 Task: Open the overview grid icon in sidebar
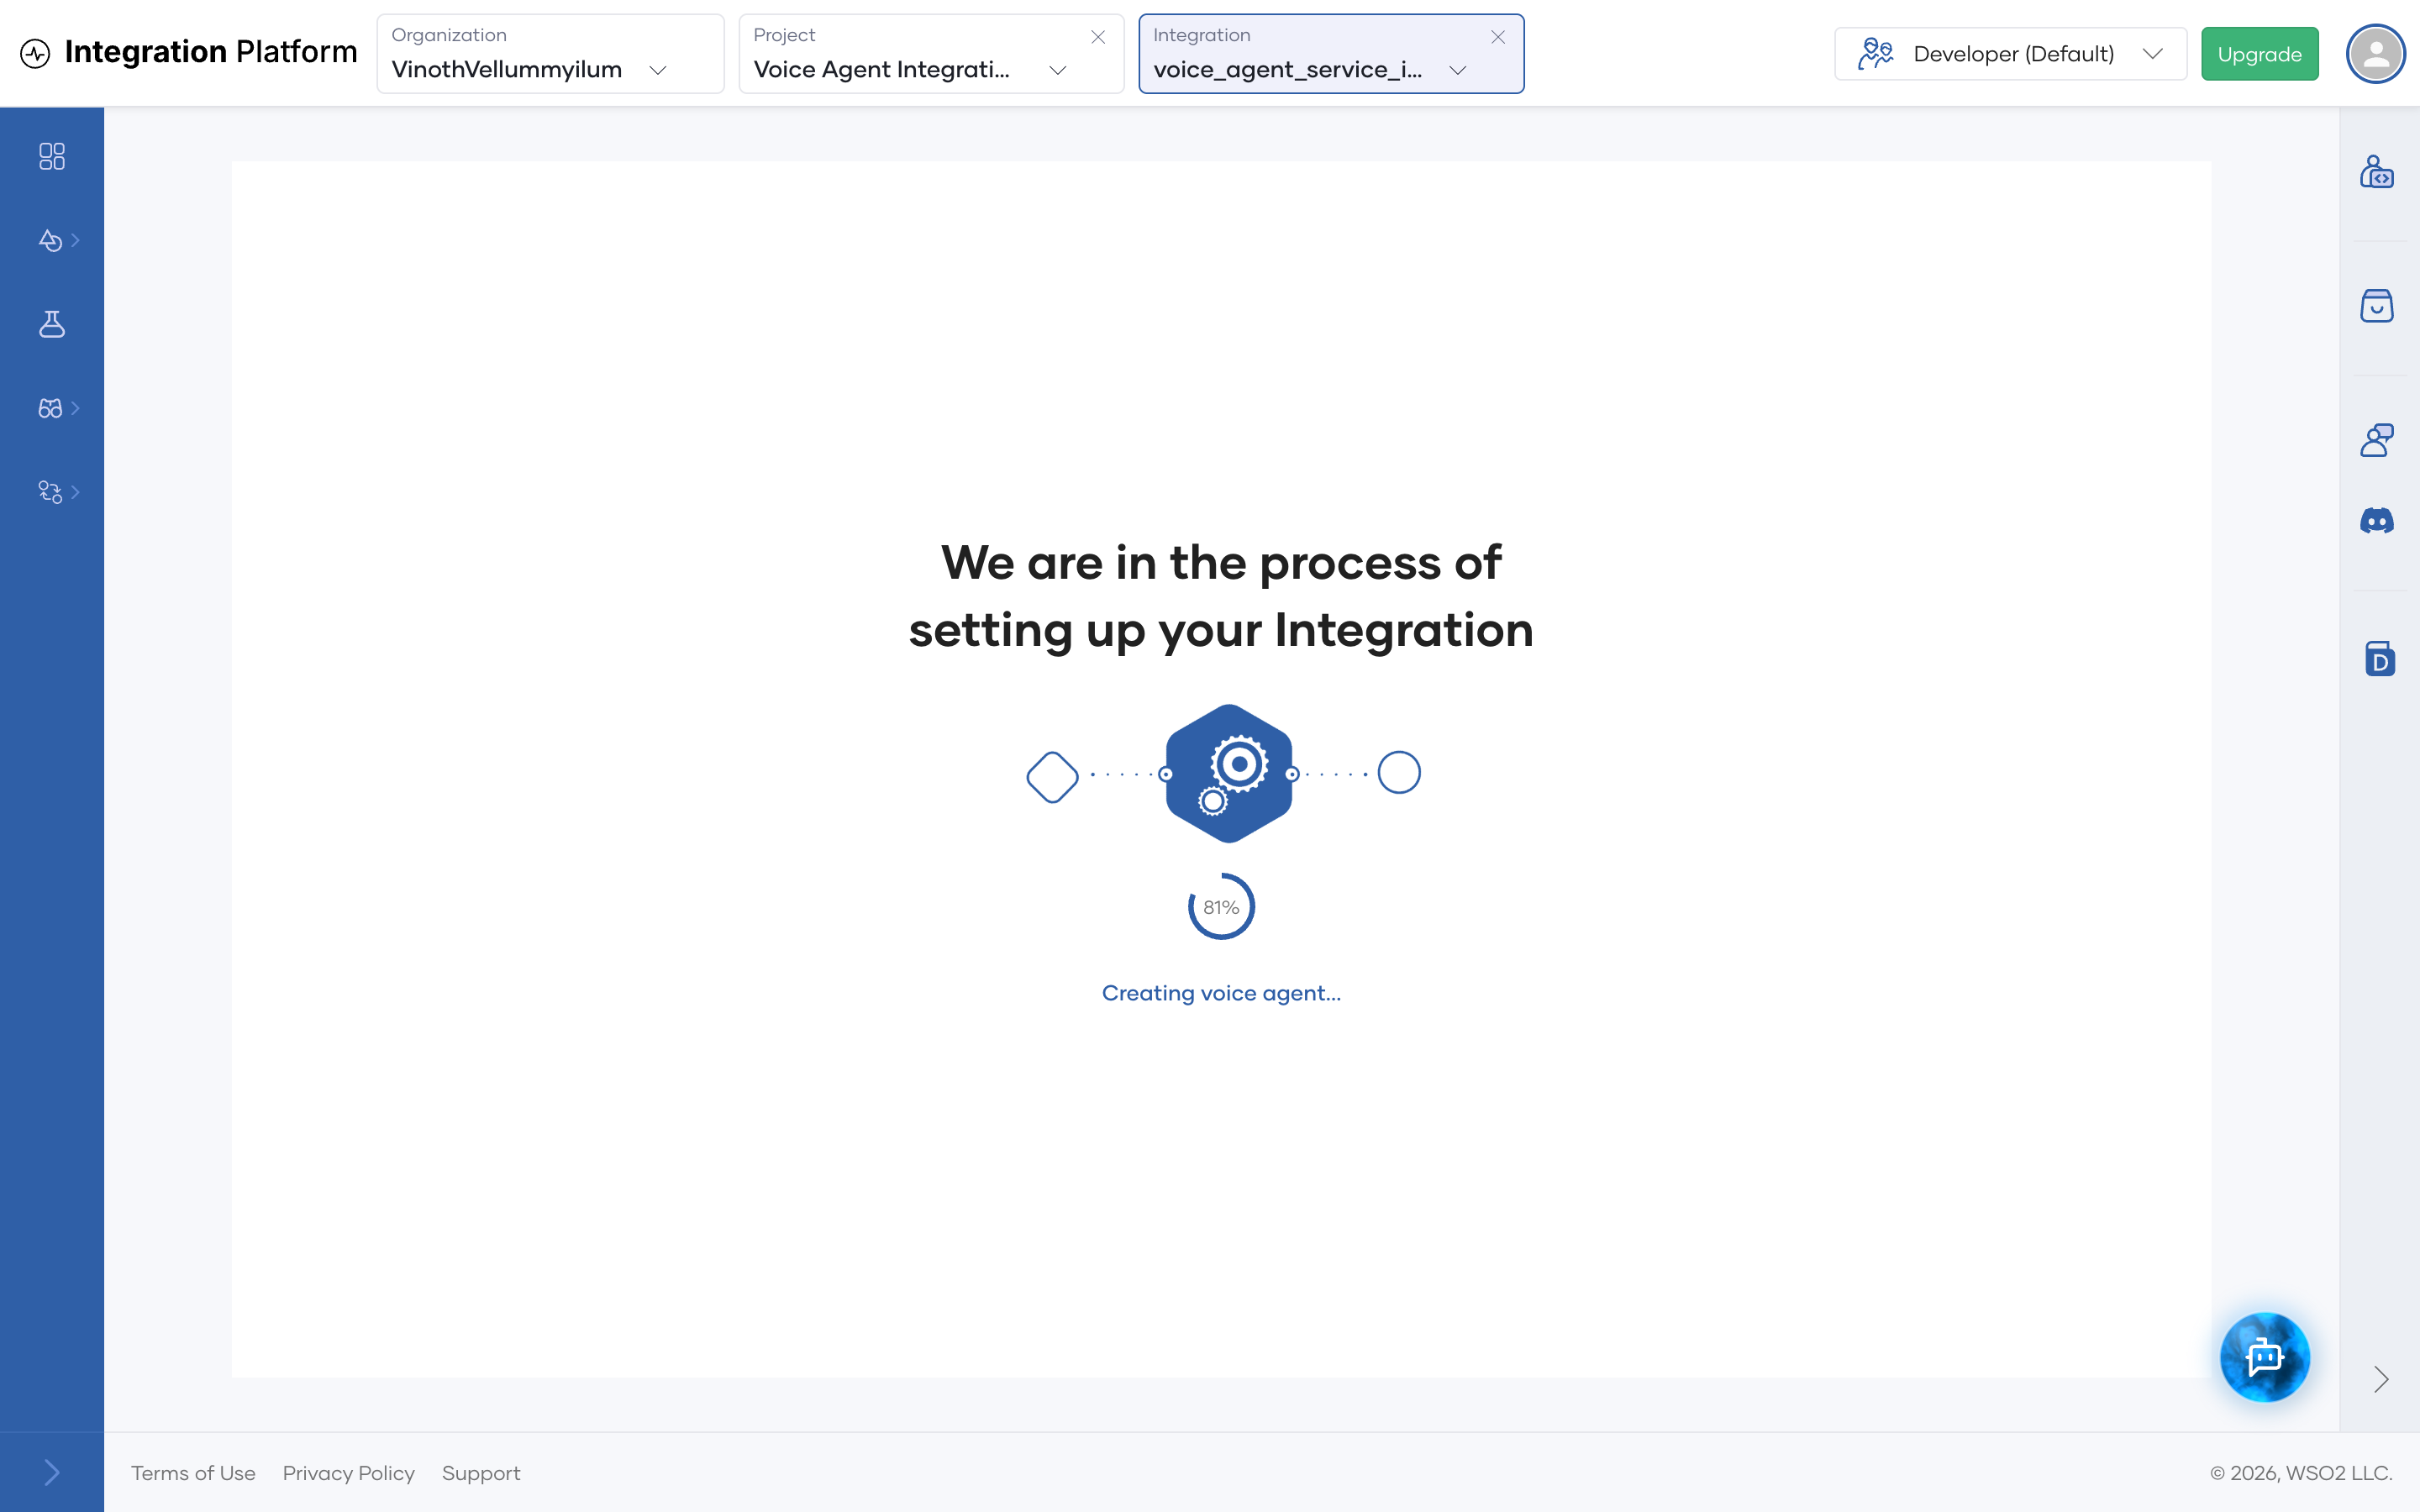coord(52,156)
